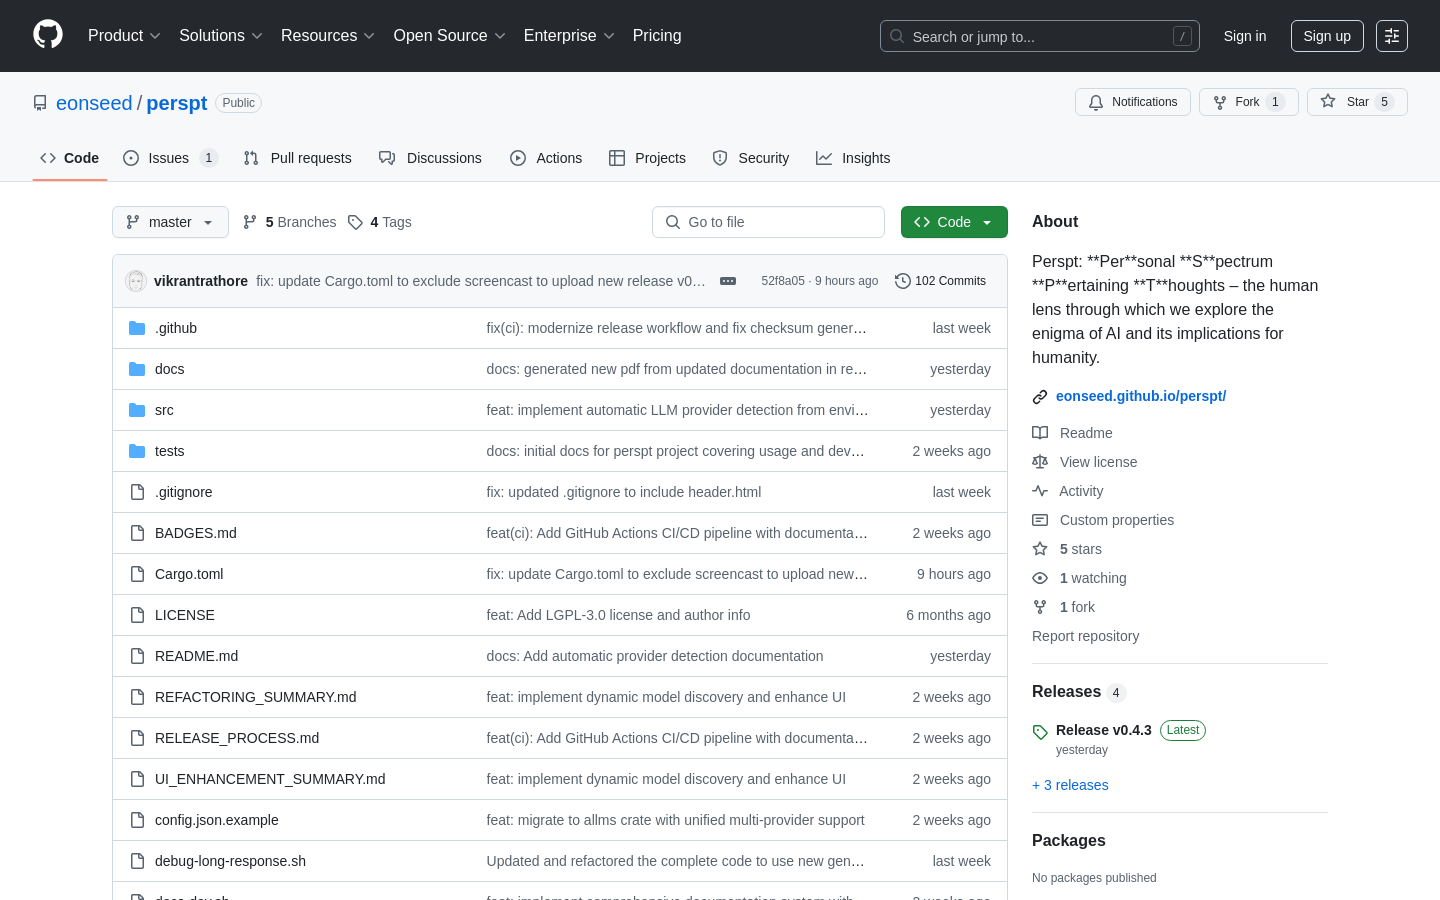Open the green Code dropdown button

point(954,222)
